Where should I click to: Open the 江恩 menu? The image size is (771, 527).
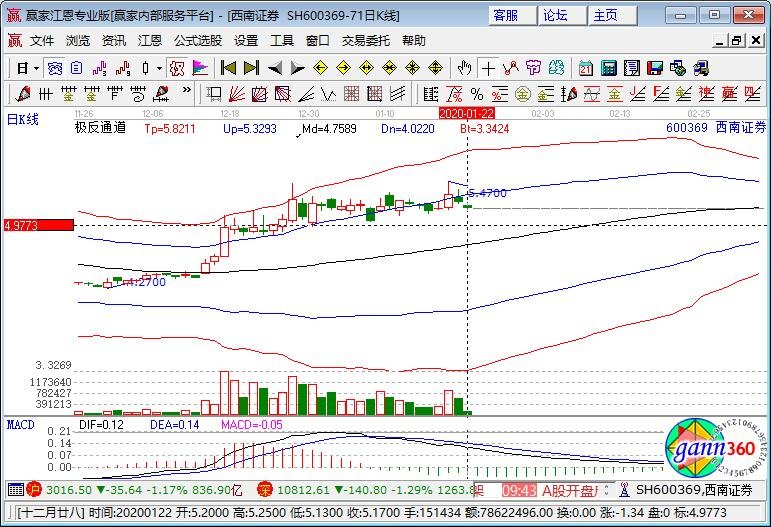[x=149, y=41]
